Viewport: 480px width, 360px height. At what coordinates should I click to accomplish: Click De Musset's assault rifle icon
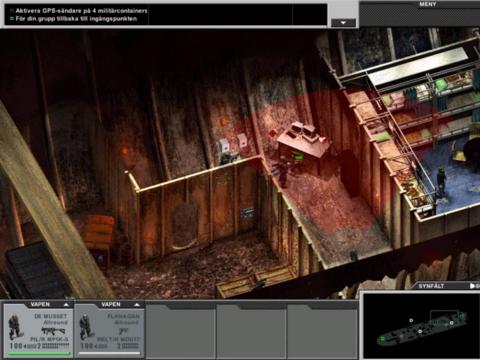[x=53, y=331]
